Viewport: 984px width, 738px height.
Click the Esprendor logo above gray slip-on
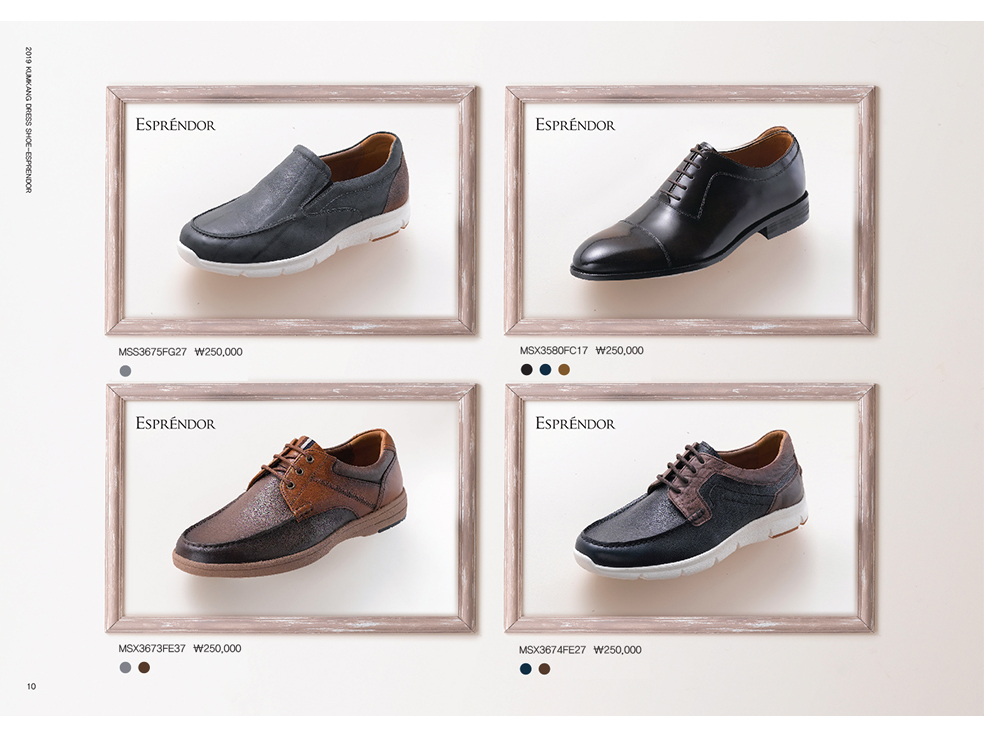(175, 124)
